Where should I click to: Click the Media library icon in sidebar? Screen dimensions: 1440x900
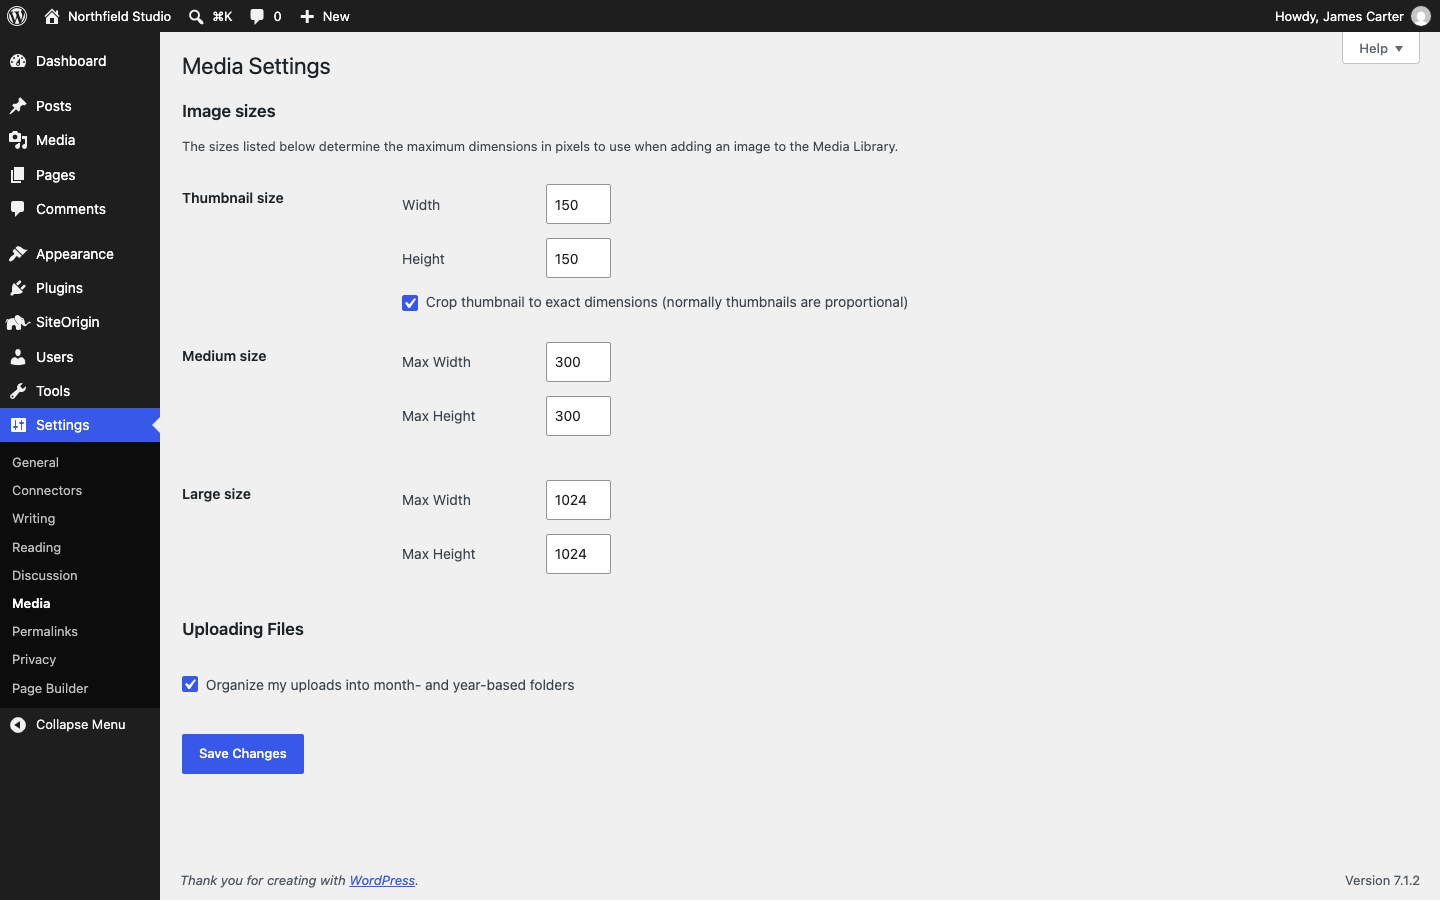tap(18, 140)
